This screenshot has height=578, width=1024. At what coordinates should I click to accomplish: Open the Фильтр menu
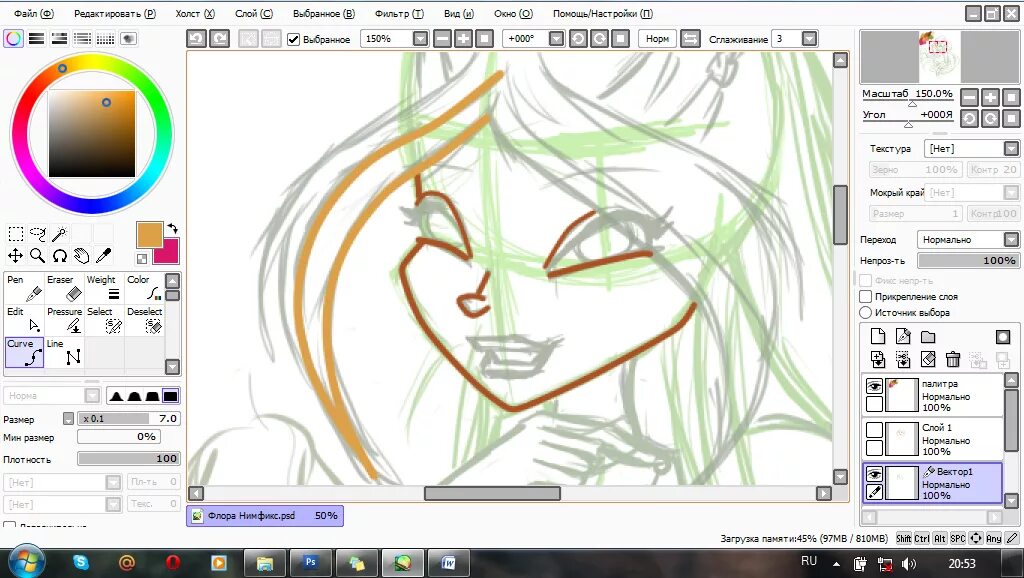click(x=399, y=14)
